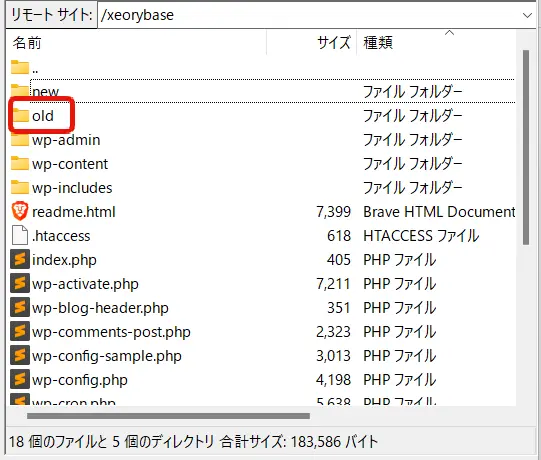This screenshot has width=541, height=460.
Task: Click the Brave icon of readme.html
Action: pyautogui.click(x=20, y=212)
